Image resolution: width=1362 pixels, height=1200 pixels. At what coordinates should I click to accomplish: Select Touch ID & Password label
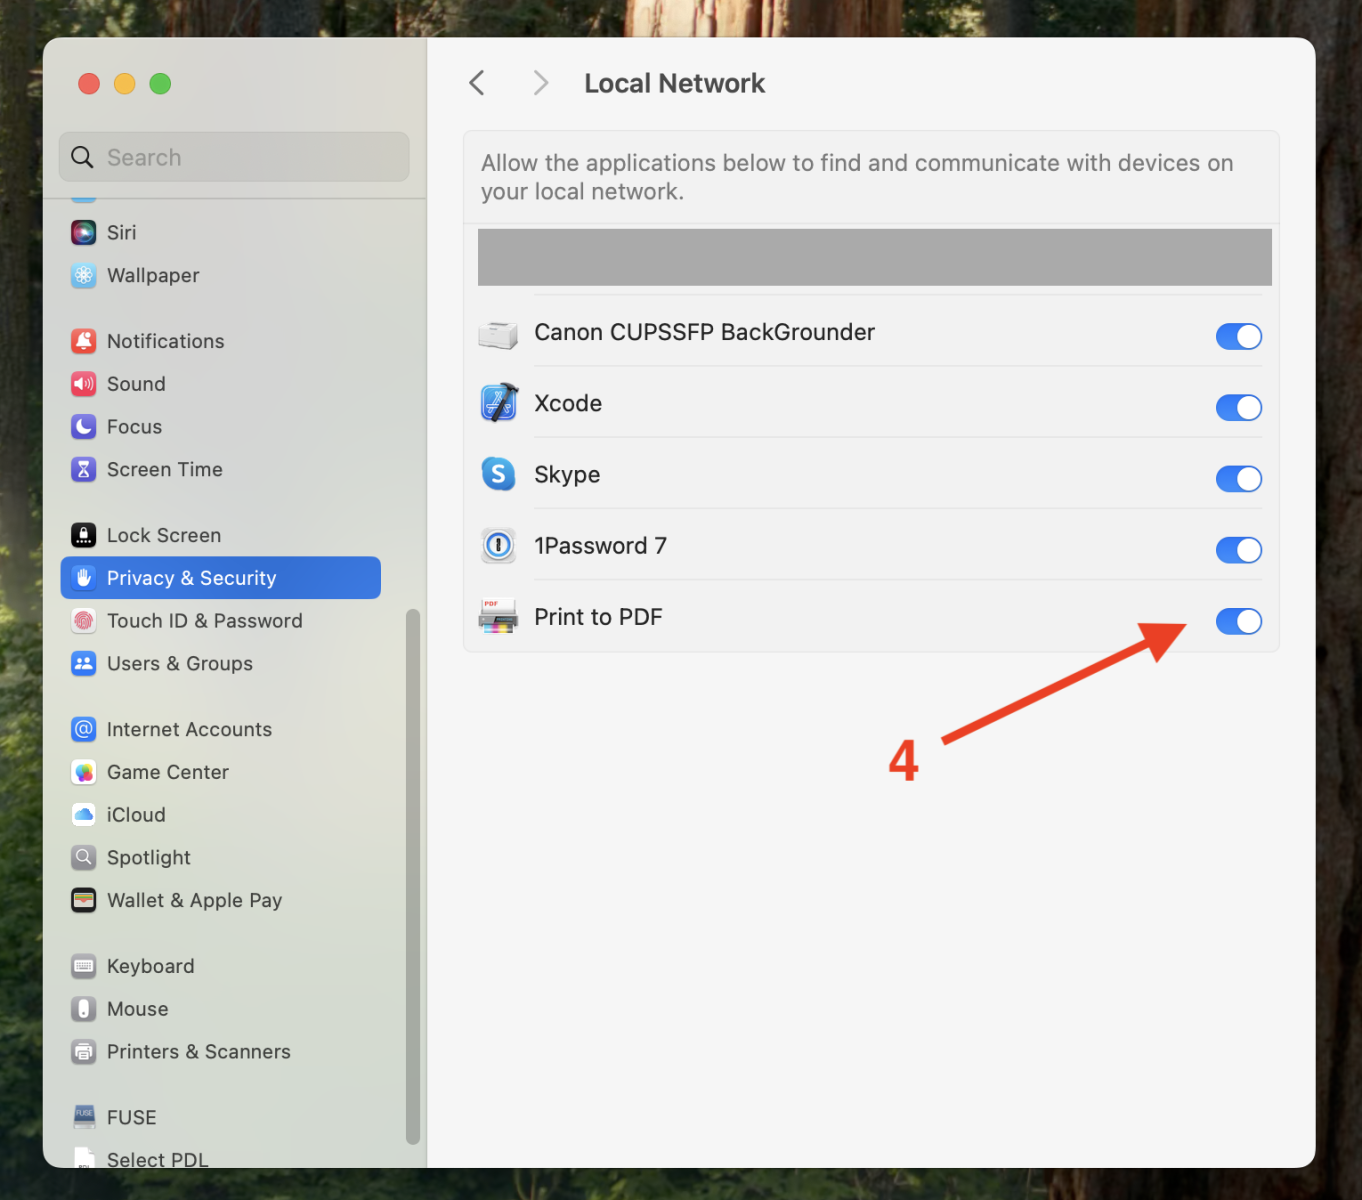[204, 621]
